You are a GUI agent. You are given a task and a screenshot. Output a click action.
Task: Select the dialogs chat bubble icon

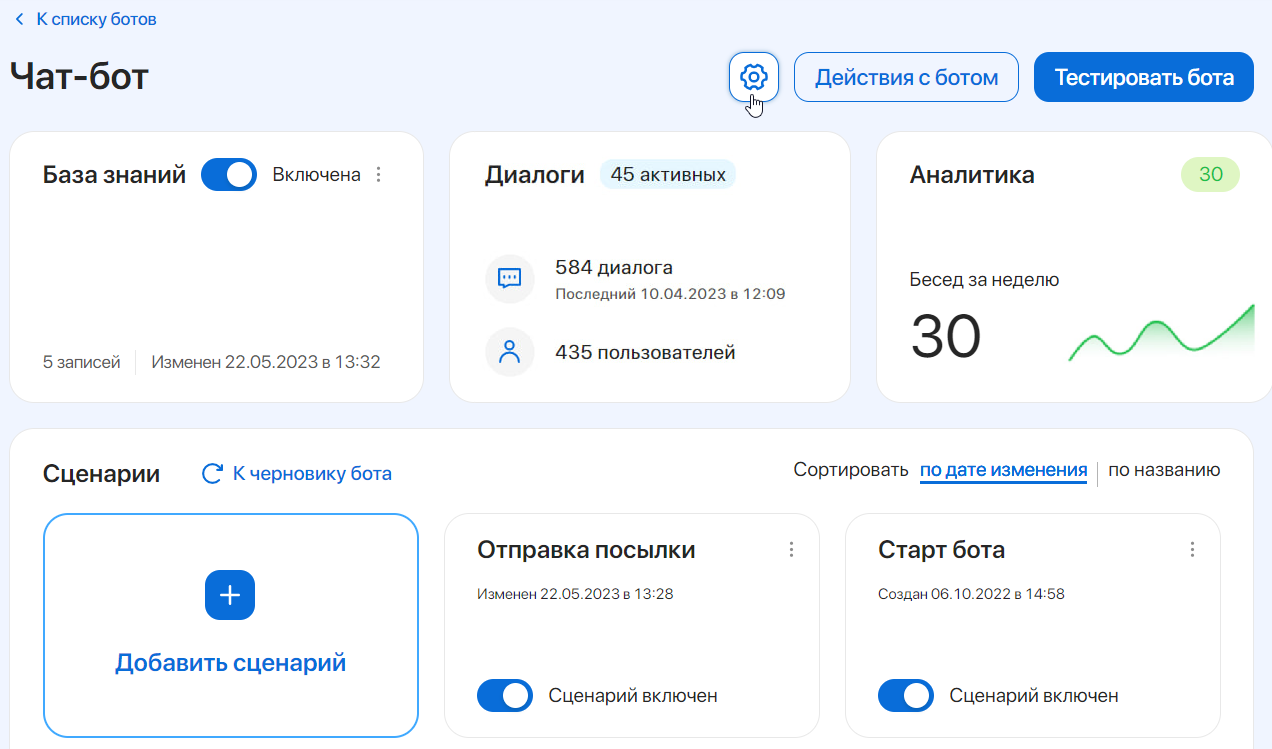tap(510, 279)
